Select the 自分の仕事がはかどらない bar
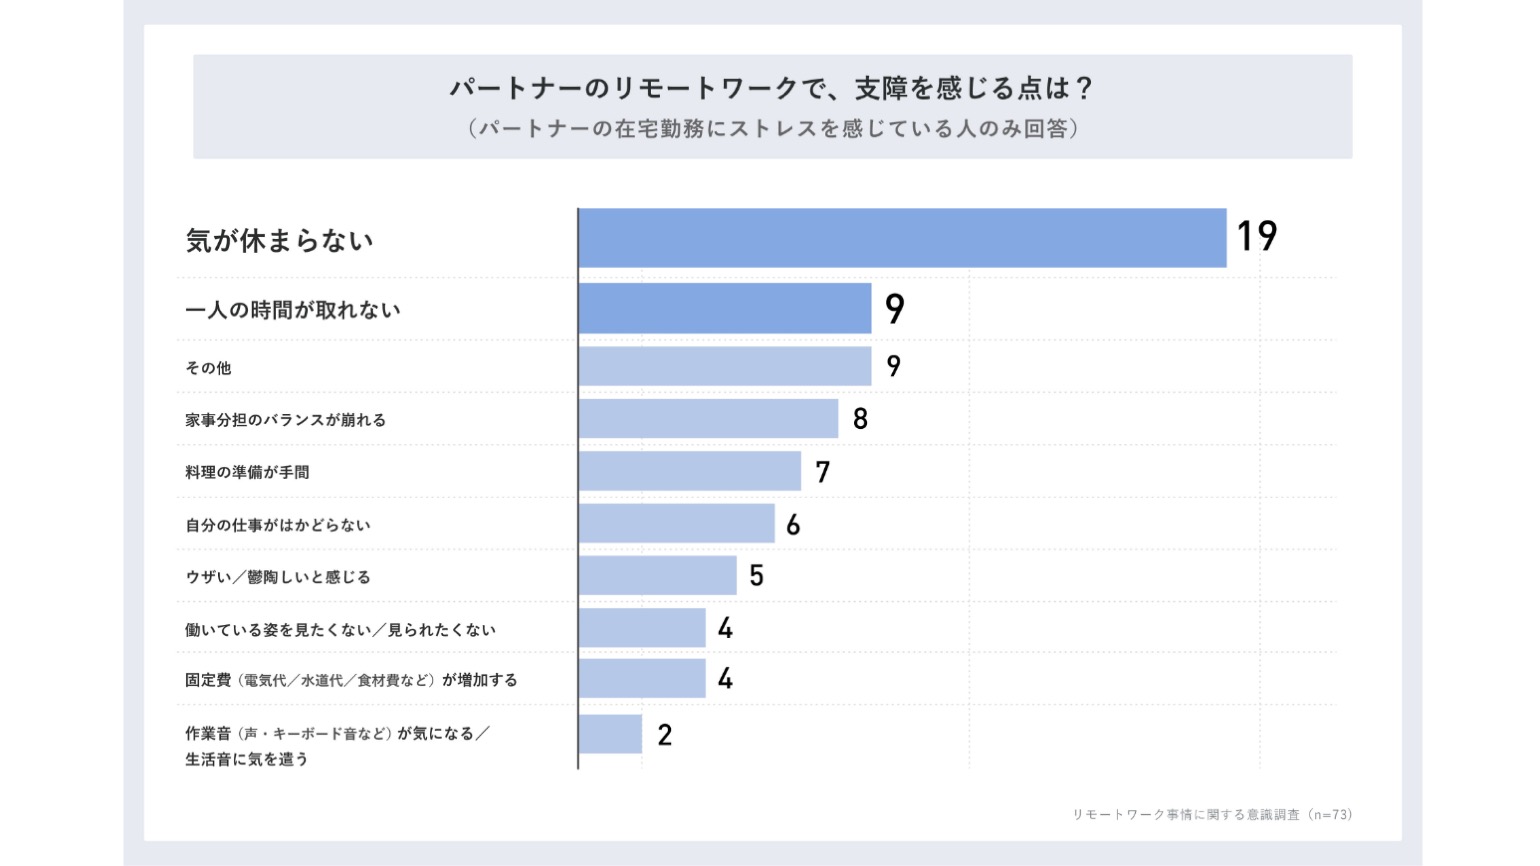This screenshot has width=1540, height=866. click(677, 523)
